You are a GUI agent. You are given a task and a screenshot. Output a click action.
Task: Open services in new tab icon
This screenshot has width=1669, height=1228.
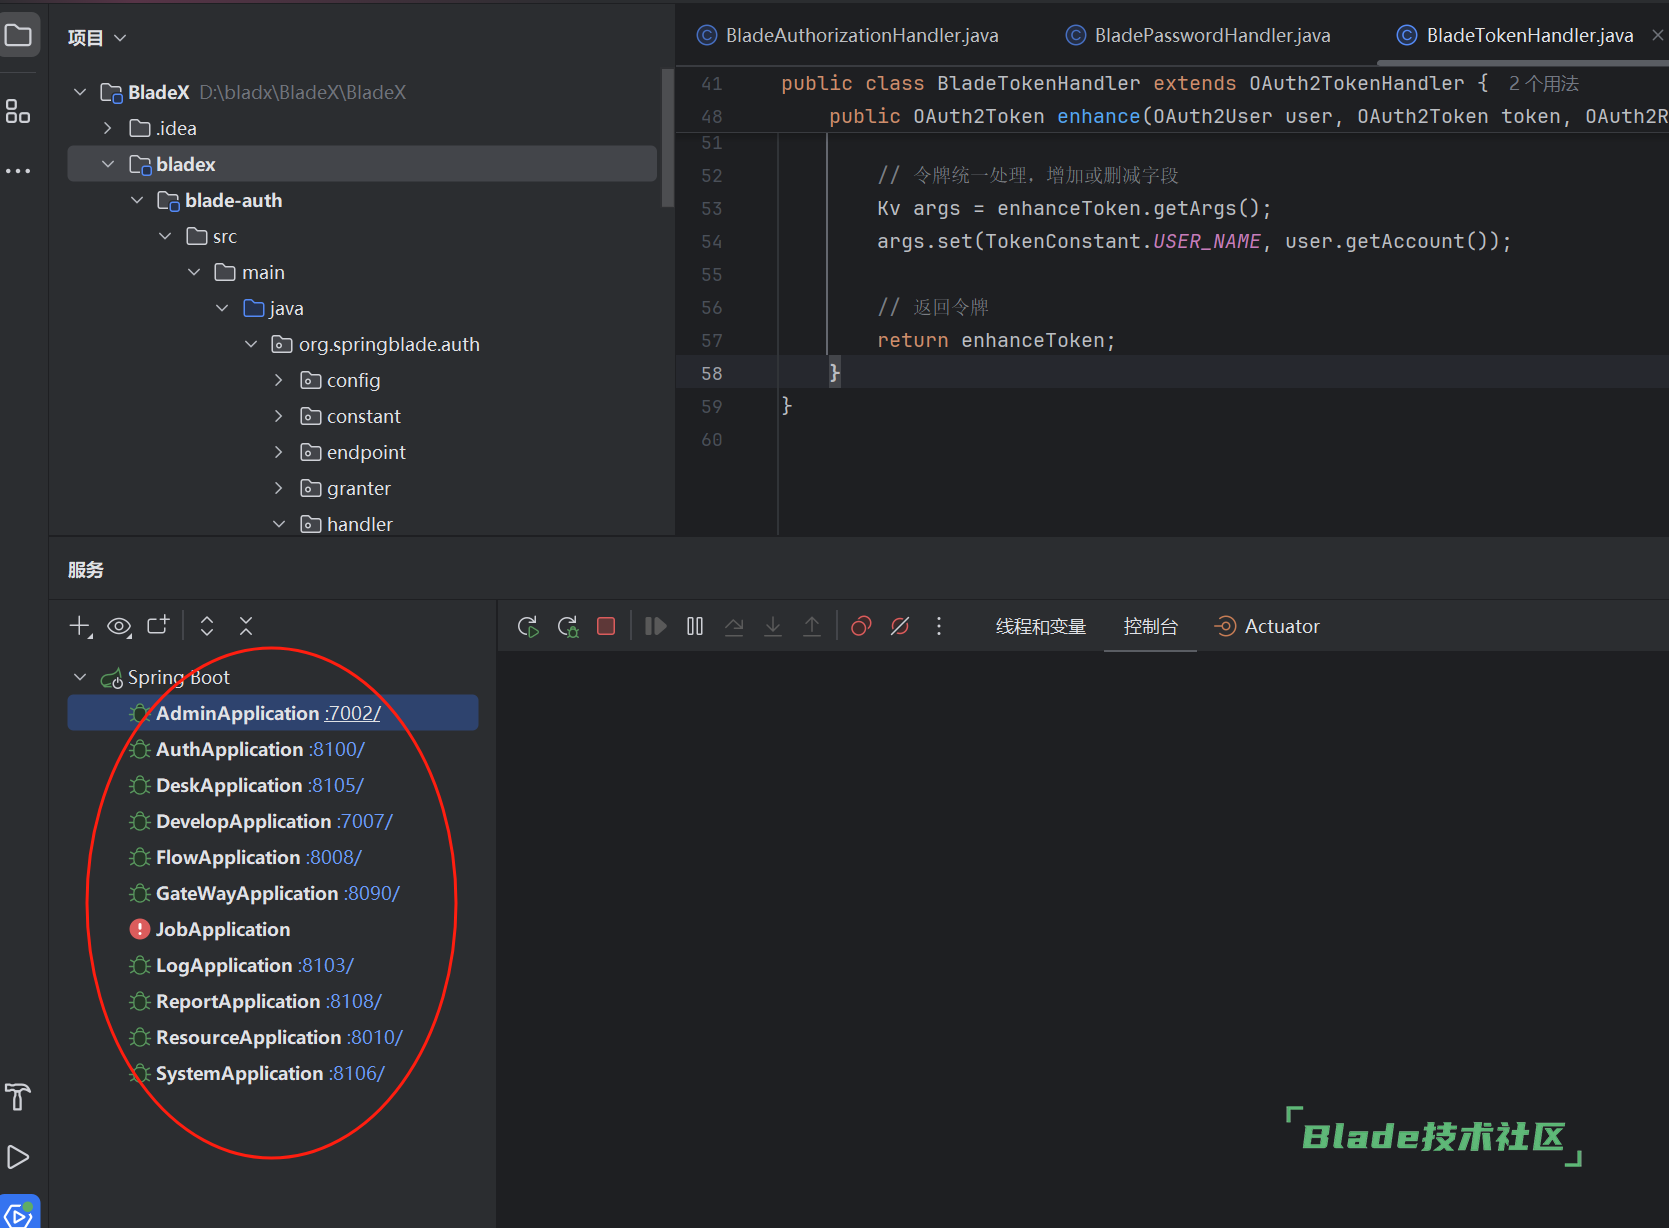(x=158, y=625)
